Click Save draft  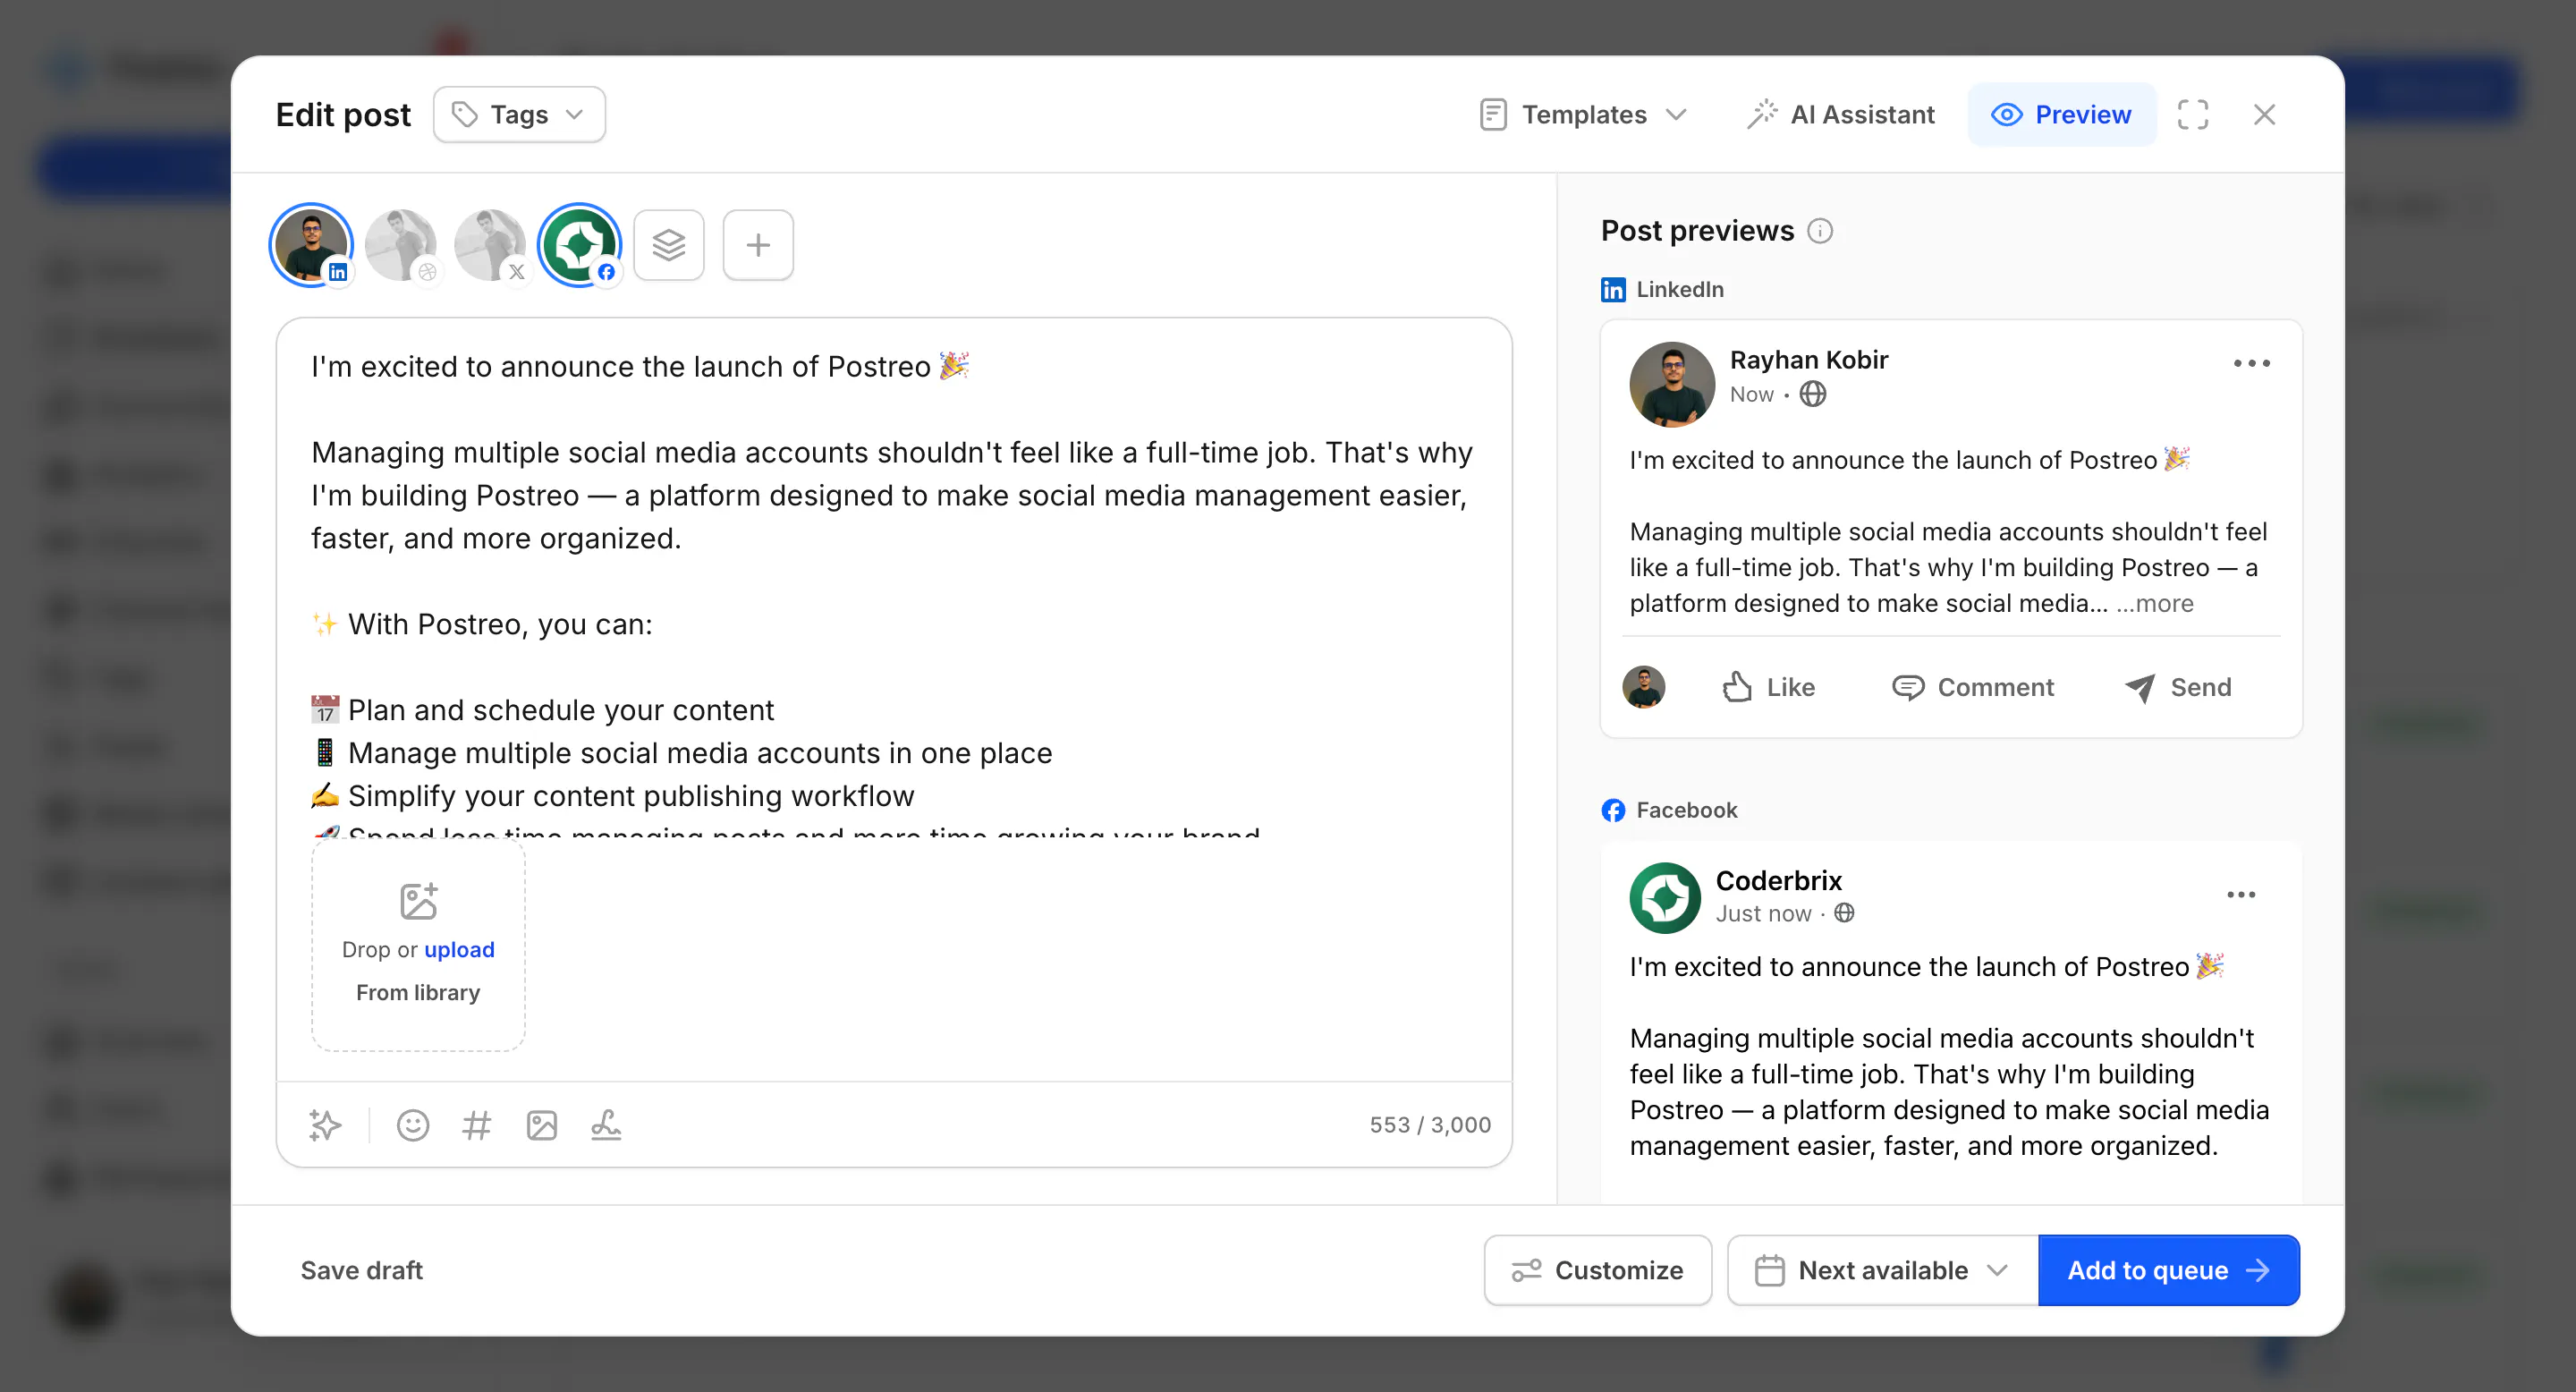(362, 1270)
